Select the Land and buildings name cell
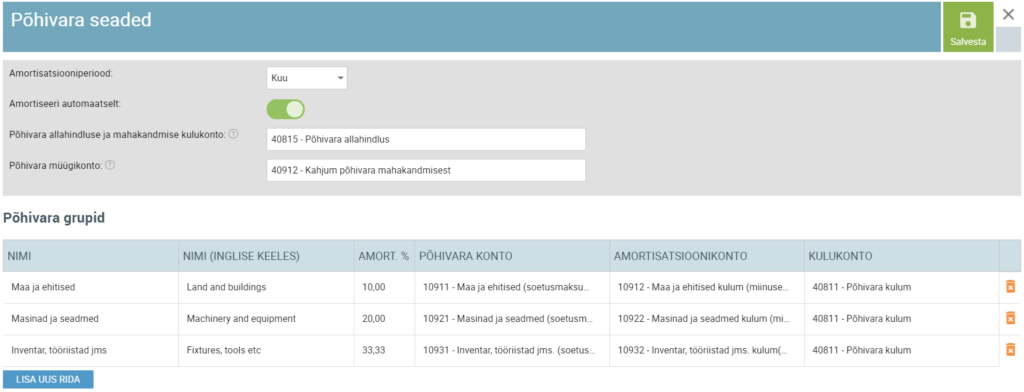The width and height of the screenshot is (1024, 392). point(266,287)
